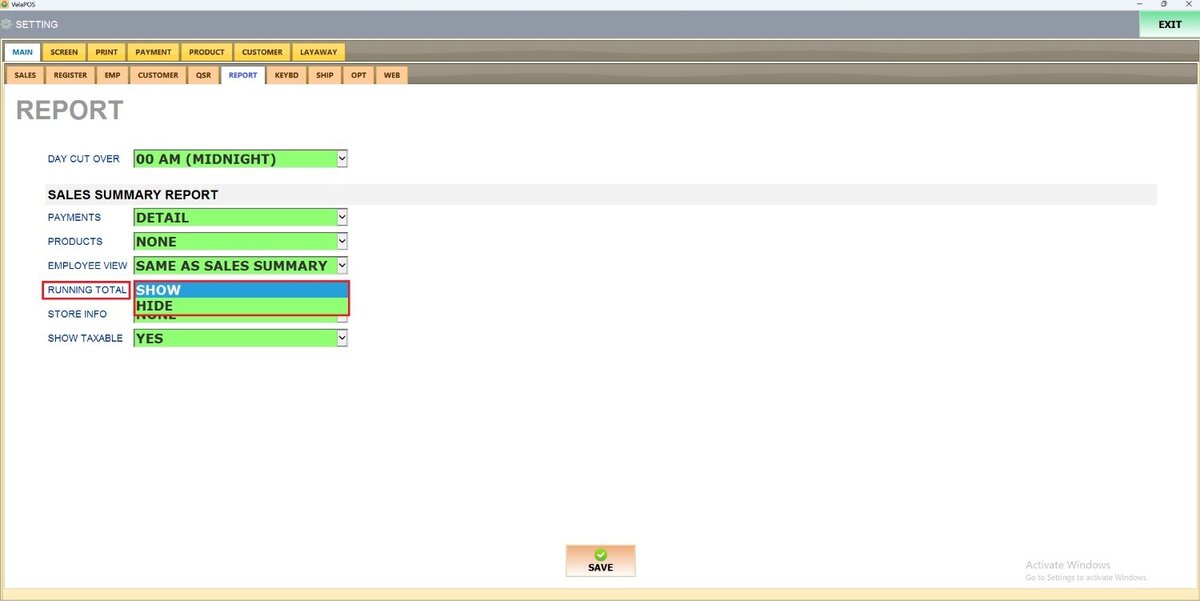Click the EXIT button
Screen dimensions: 1200x601
1169,24
